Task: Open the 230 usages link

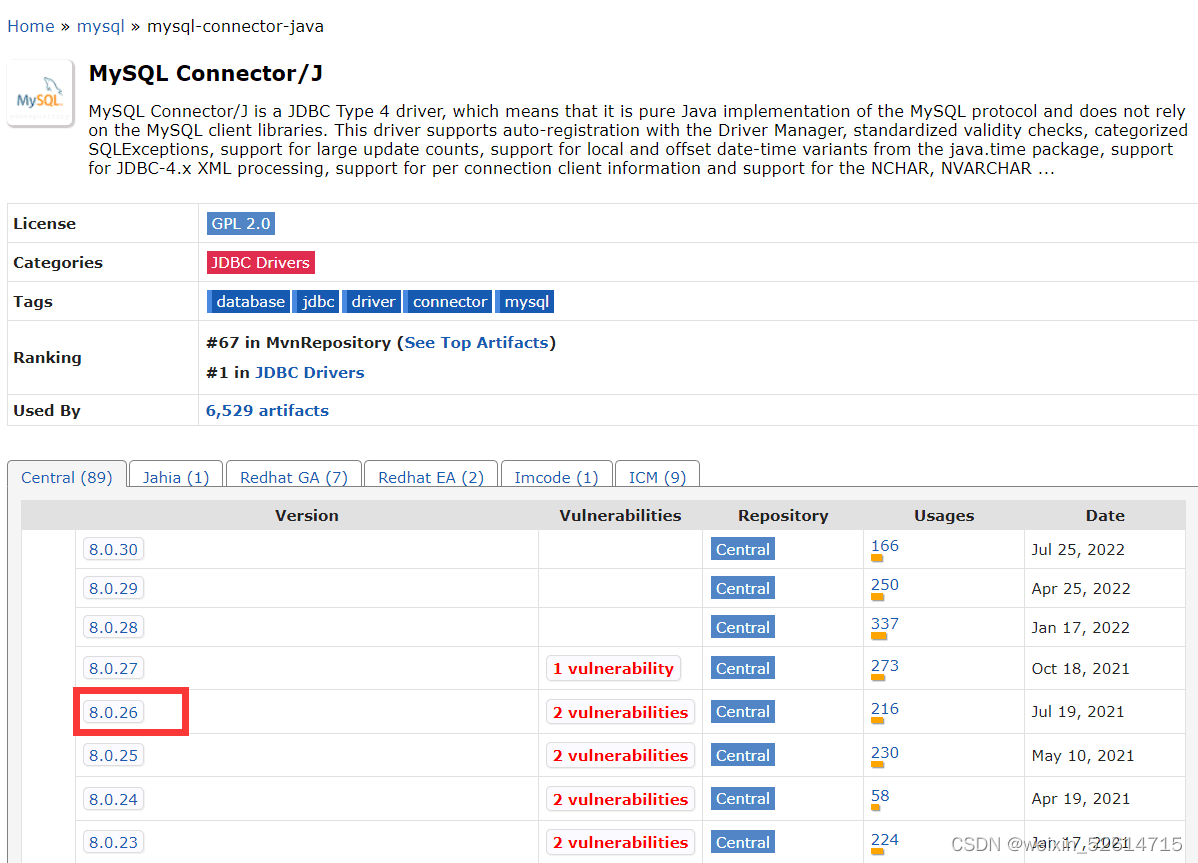Action: coord(885,752)
